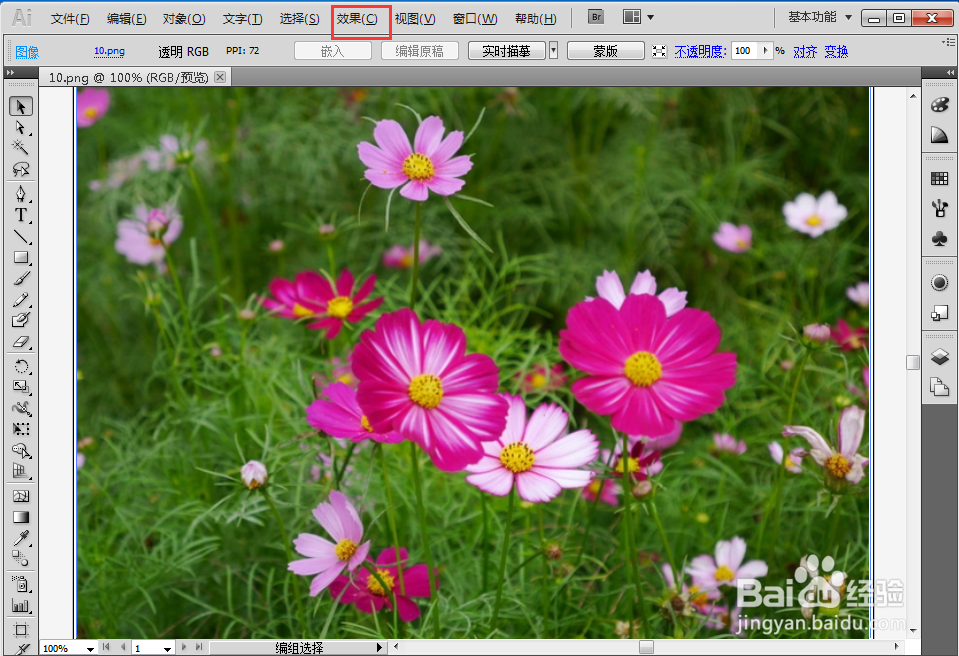Select the Gradient tool
Viewport: 959px width, 656px height.
21,517
